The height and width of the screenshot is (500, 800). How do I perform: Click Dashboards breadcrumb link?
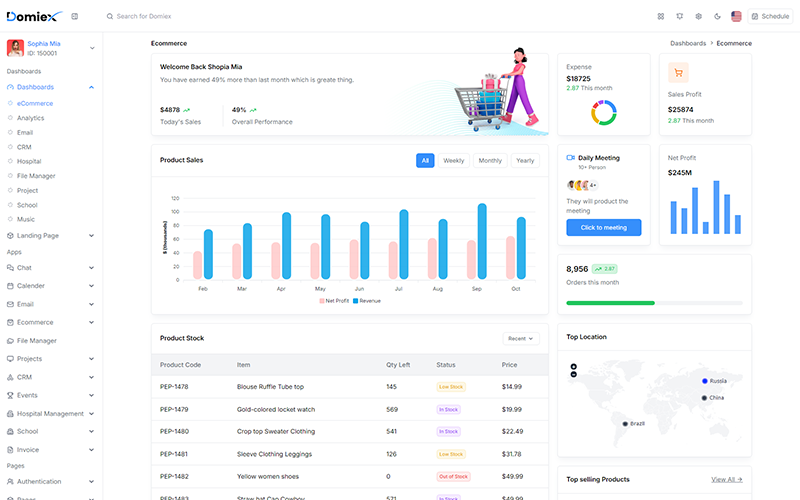[688, 43]
